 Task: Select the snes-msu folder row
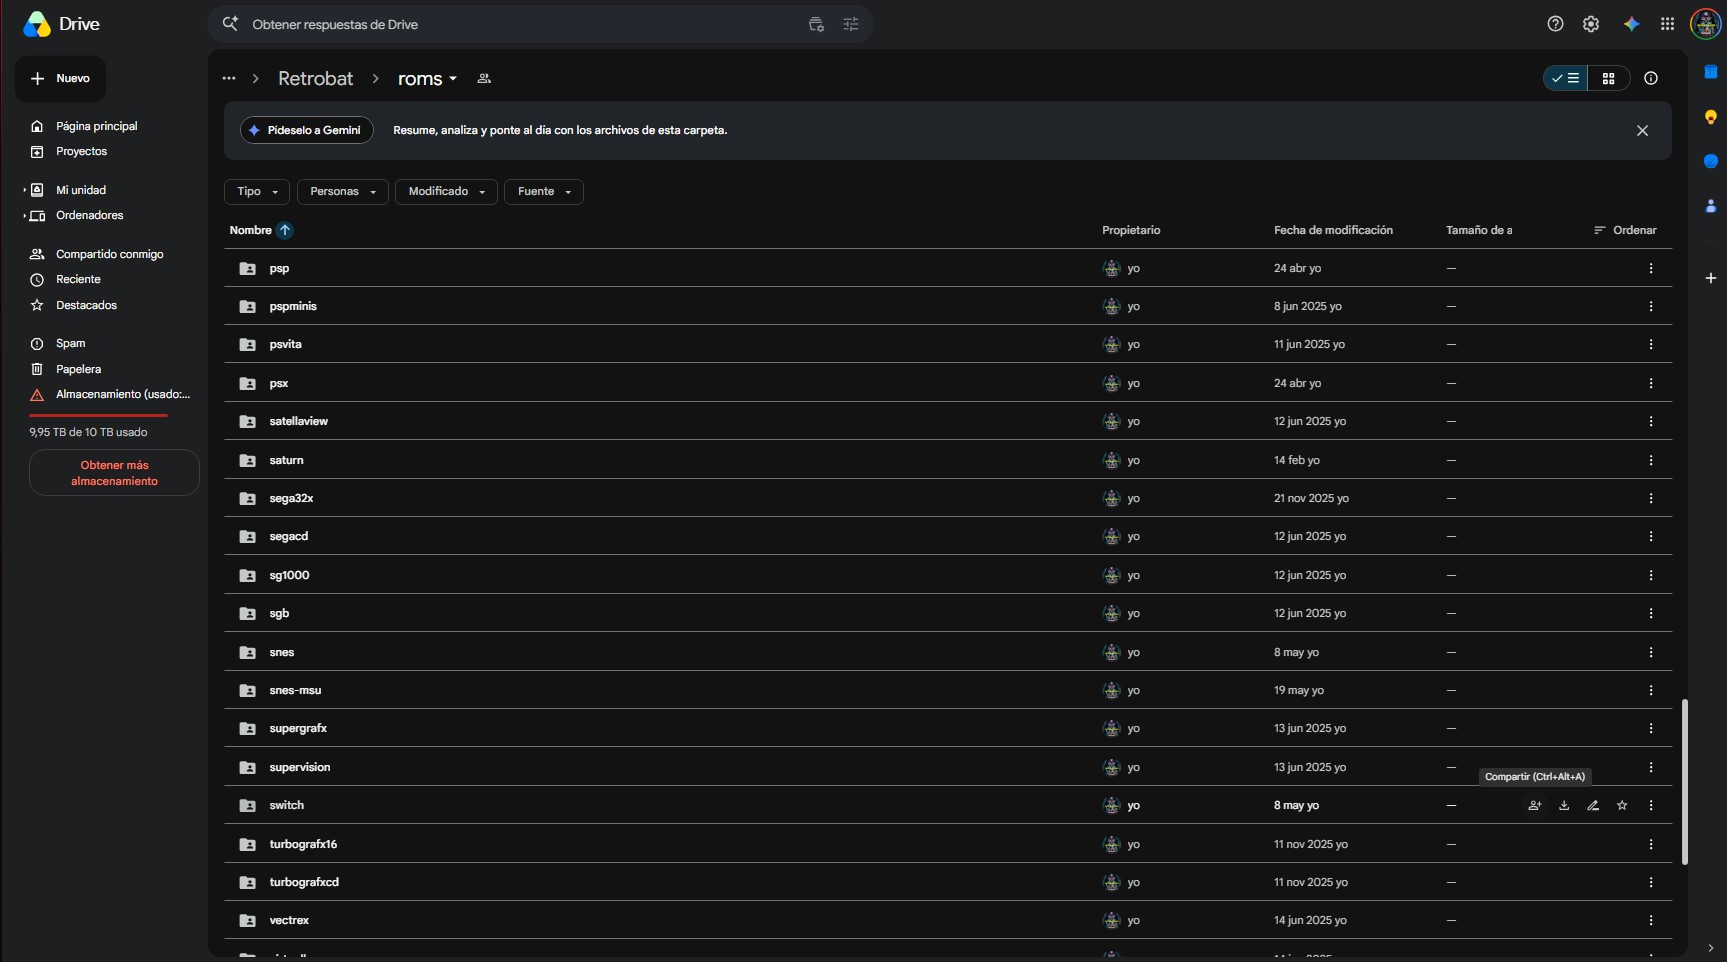(948, 690)
